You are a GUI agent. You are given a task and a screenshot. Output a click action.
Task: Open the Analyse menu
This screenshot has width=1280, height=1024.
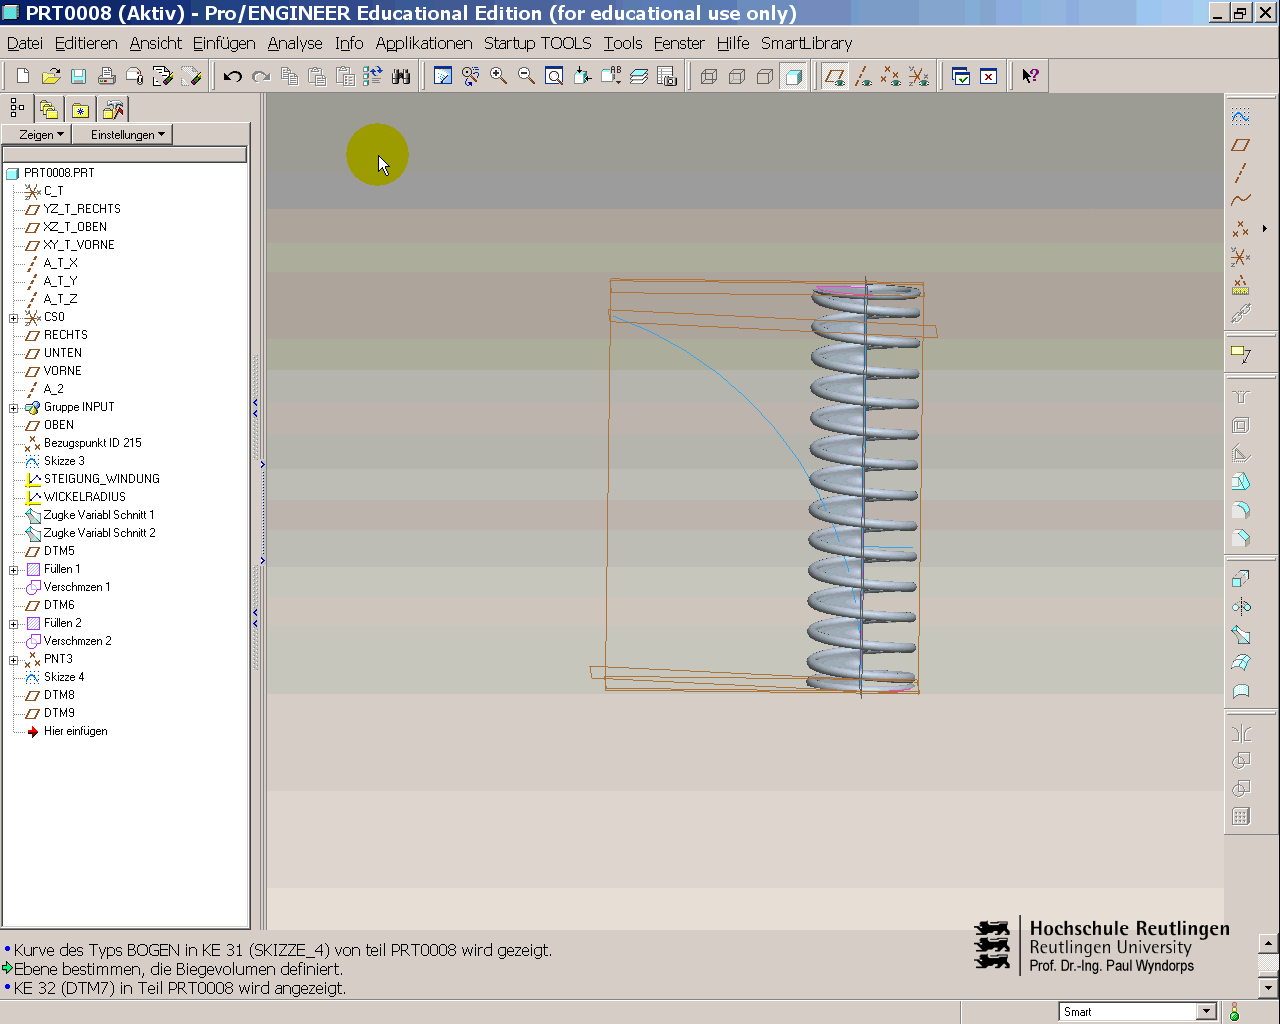[x=295, y=43]
